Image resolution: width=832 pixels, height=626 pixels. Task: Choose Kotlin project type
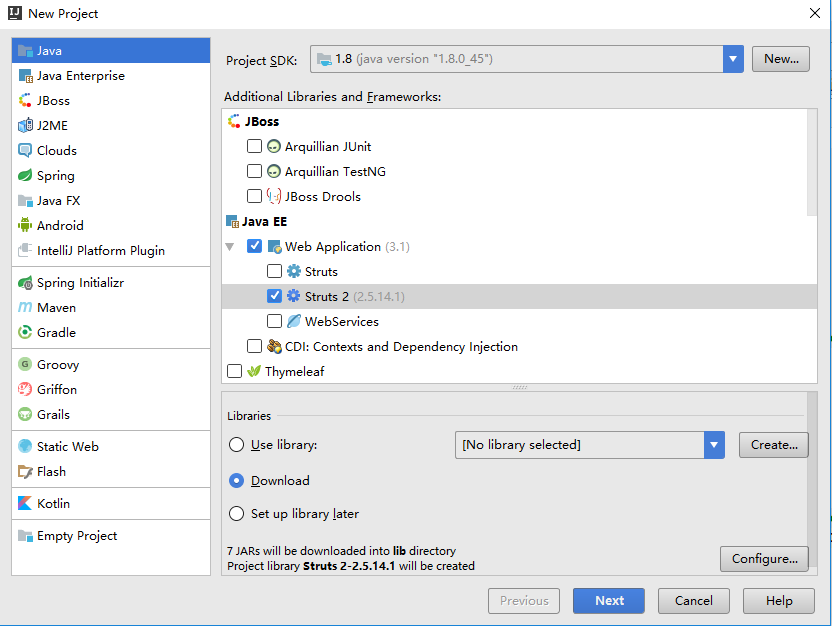(x=111, y=503)
